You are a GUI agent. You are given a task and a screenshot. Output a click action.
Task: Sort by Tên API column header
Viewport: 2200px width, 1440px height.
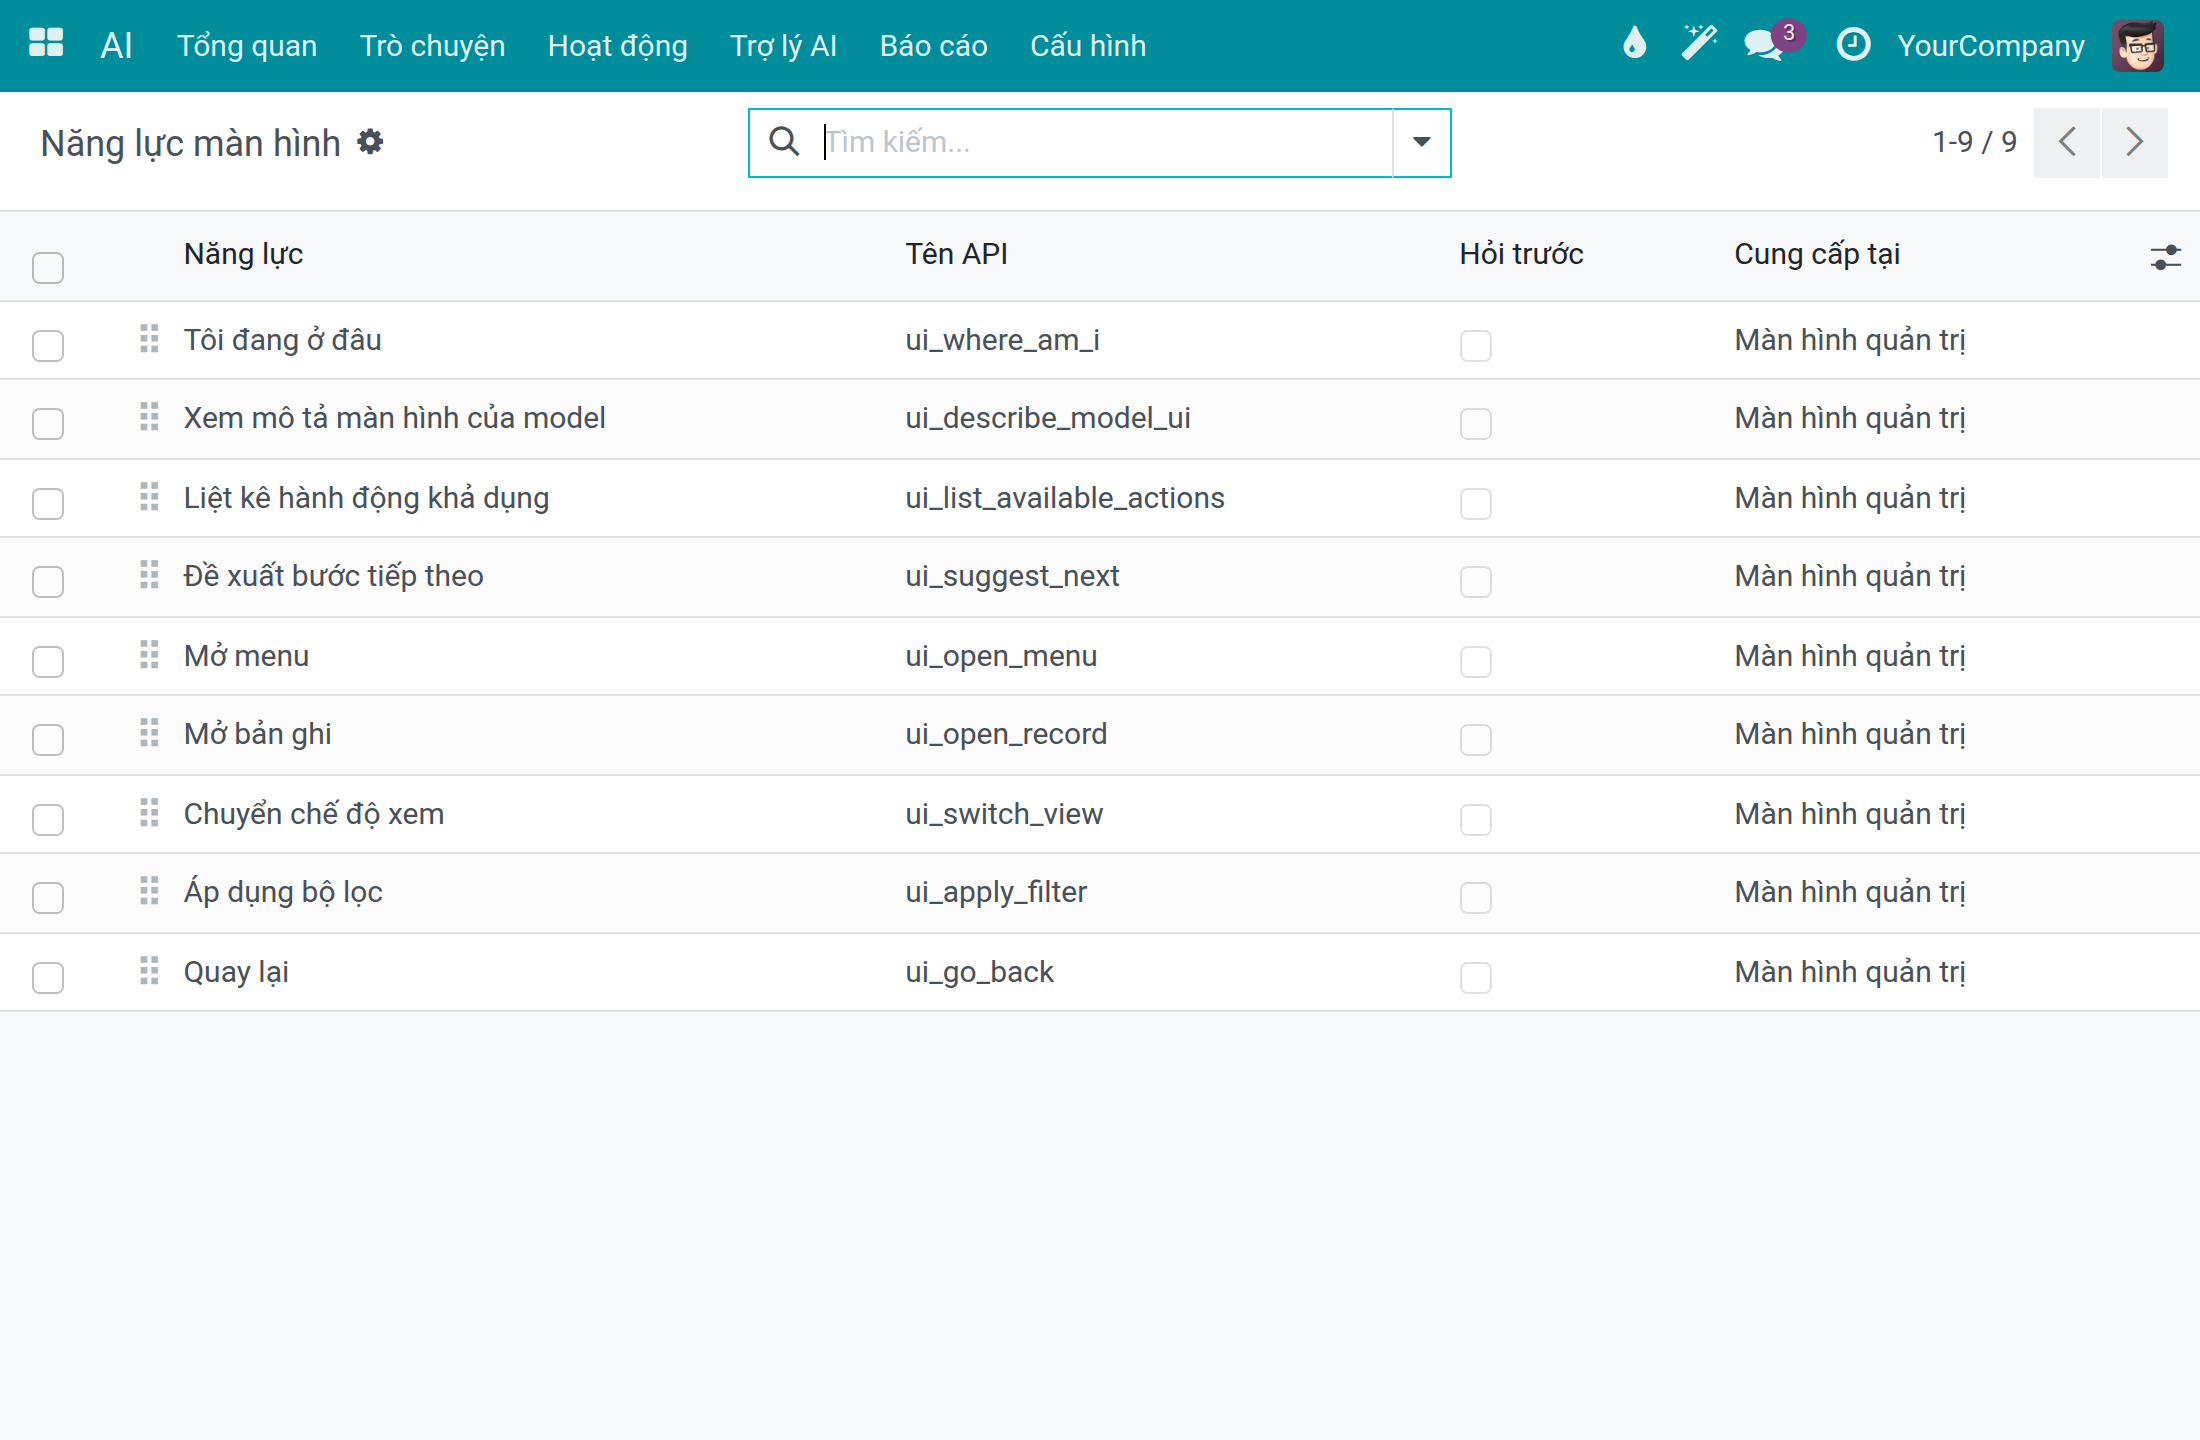tap(956, 254)
